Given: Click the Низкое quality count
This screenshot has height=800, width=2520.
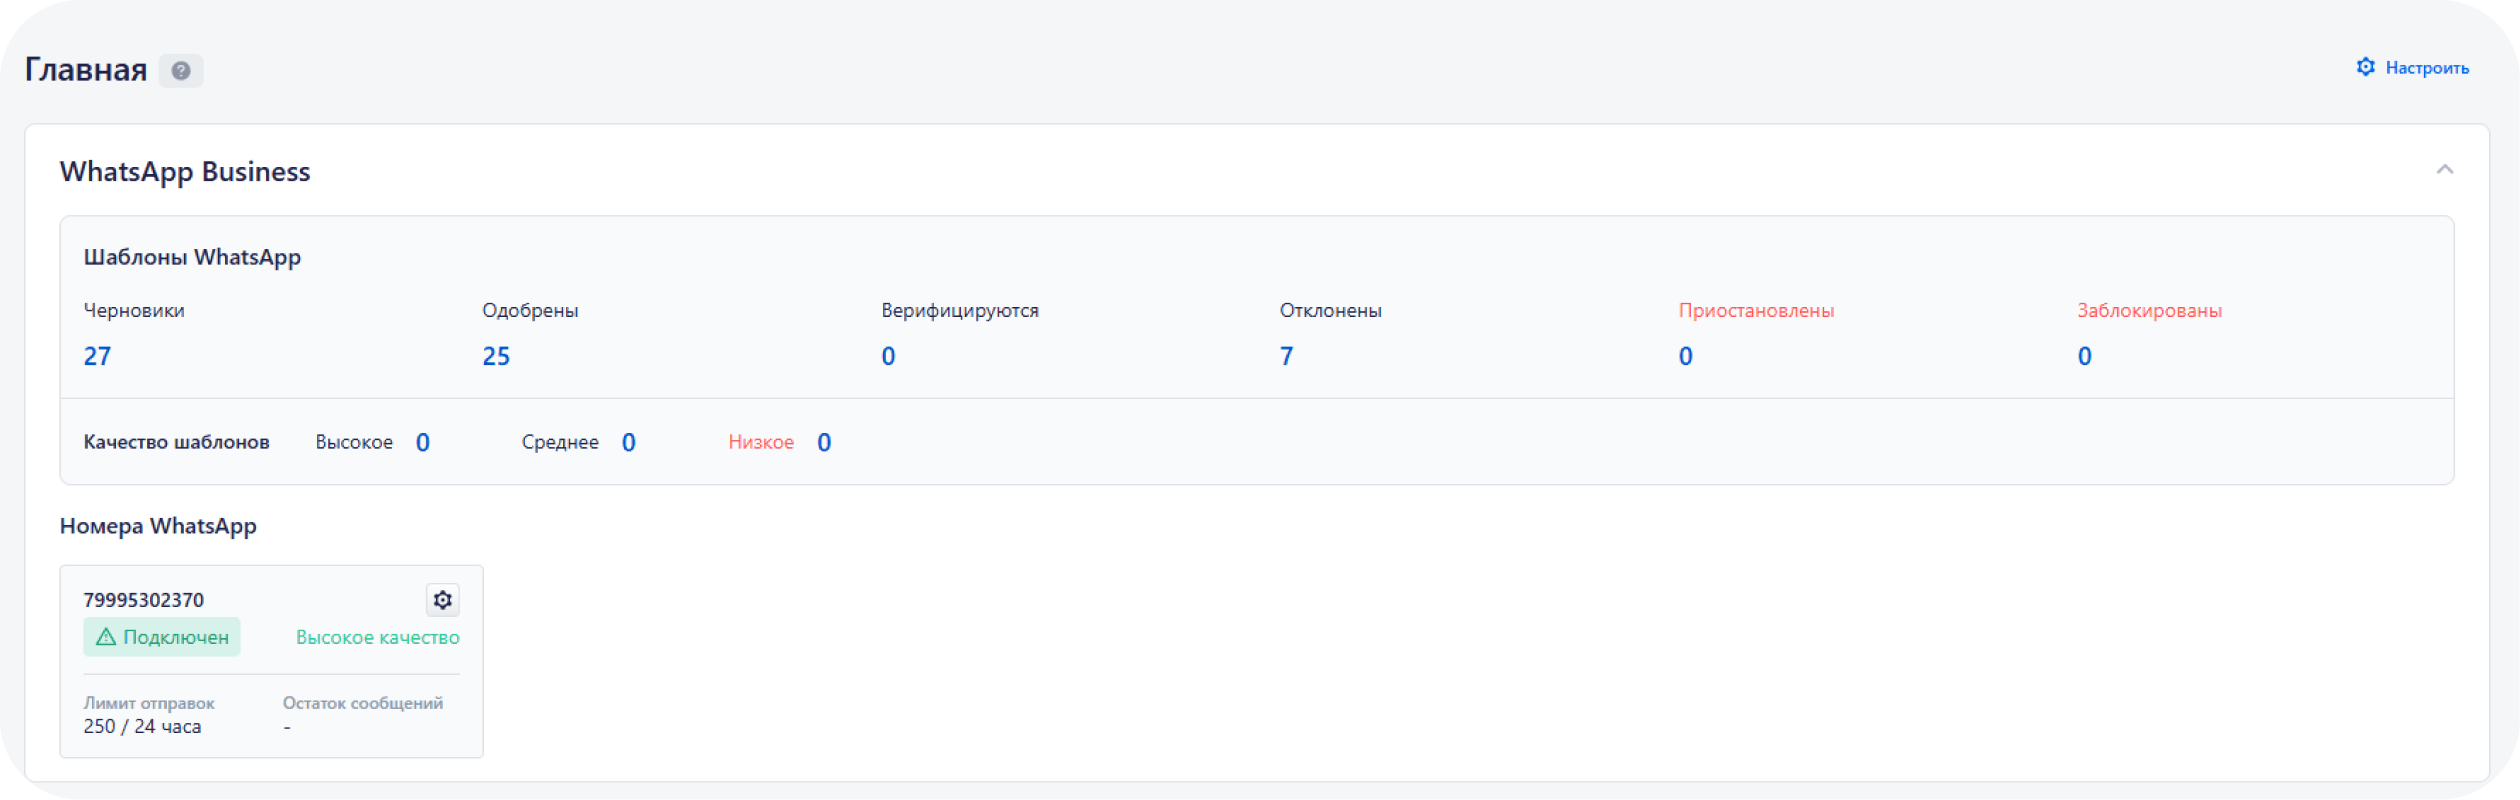Looking at the screenshot, I should click(x=824, y=442).
